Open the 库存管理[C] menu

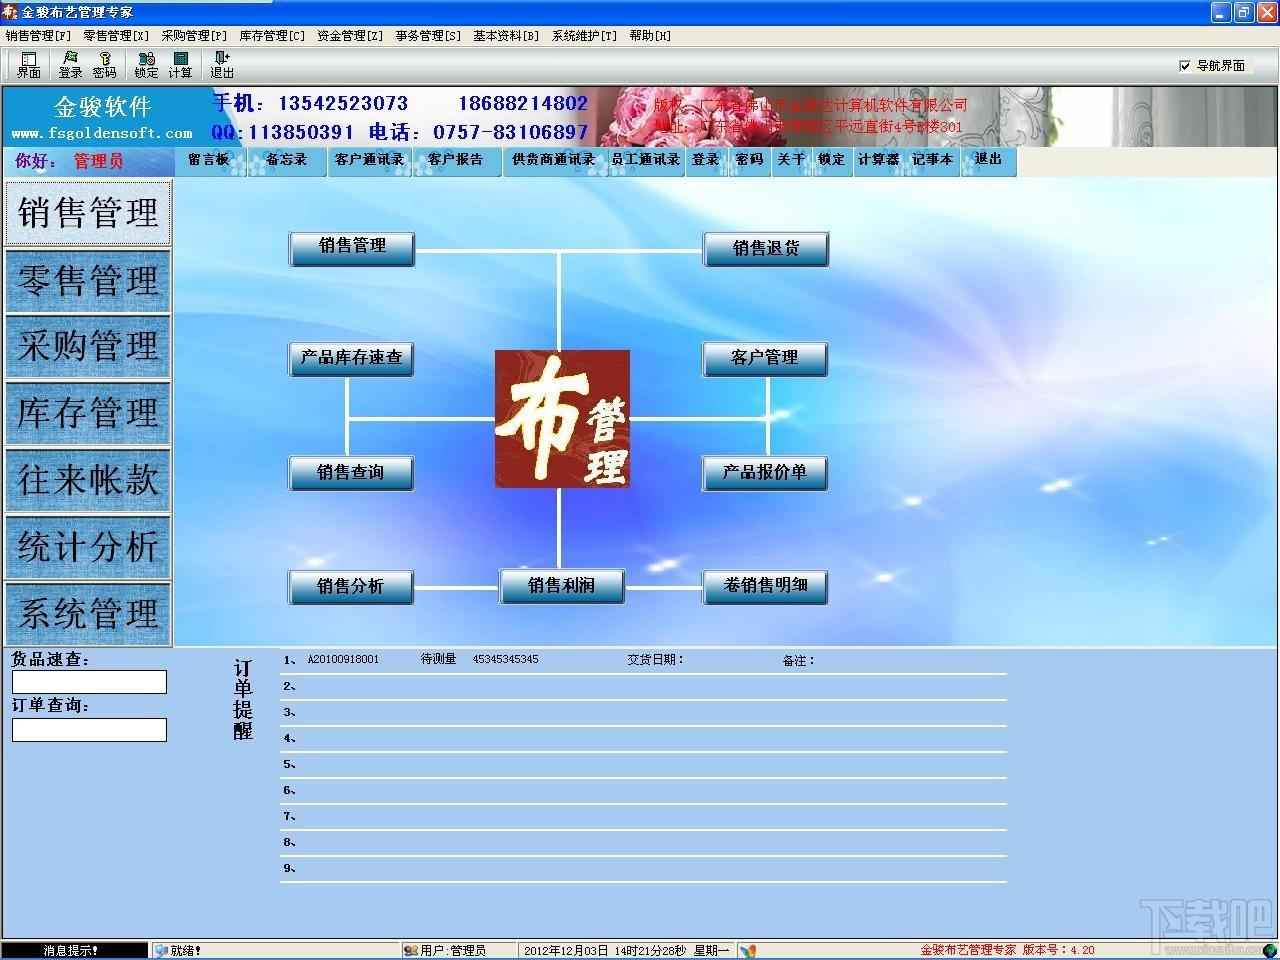(272, 35)
